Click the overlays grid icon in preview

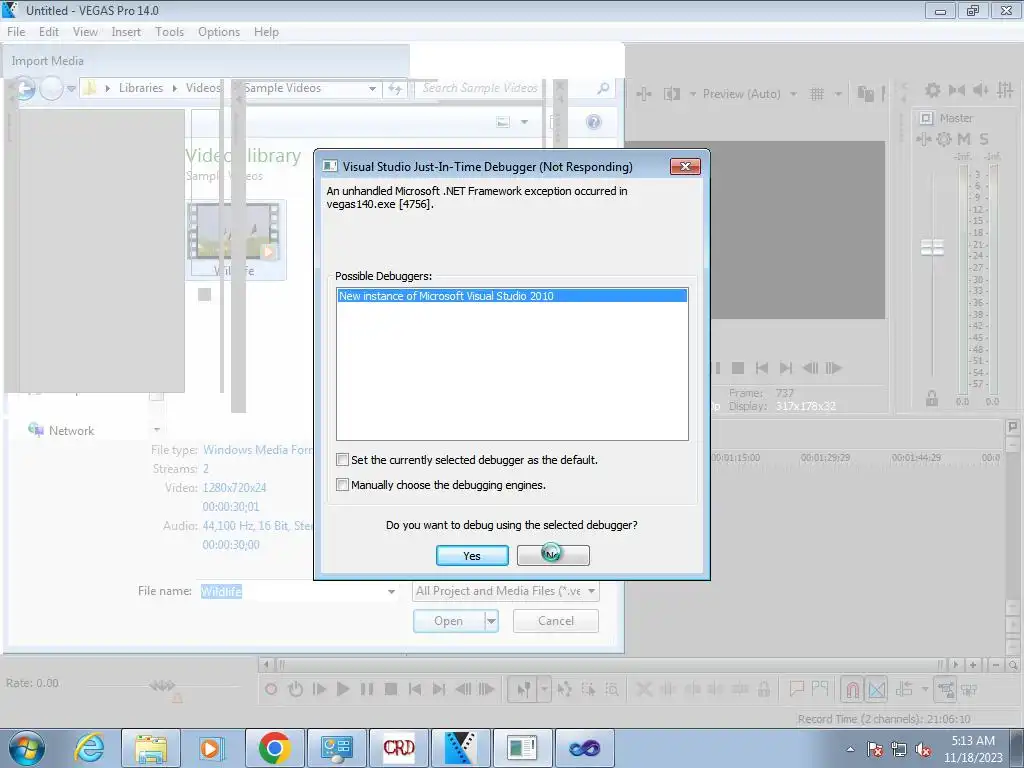[x=817, y=94]
